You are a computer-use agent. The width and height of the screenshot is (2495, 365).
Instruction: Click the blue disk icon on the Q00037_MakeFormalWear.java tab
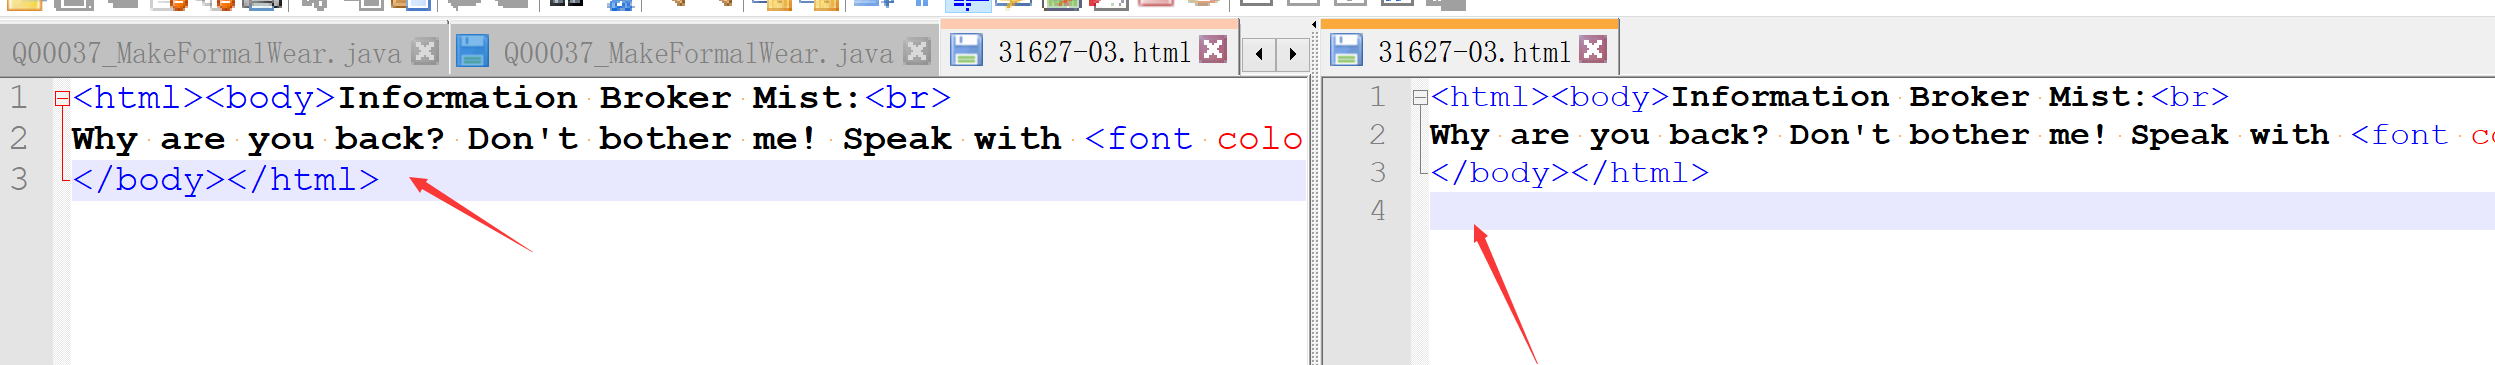tap(472, 51)
